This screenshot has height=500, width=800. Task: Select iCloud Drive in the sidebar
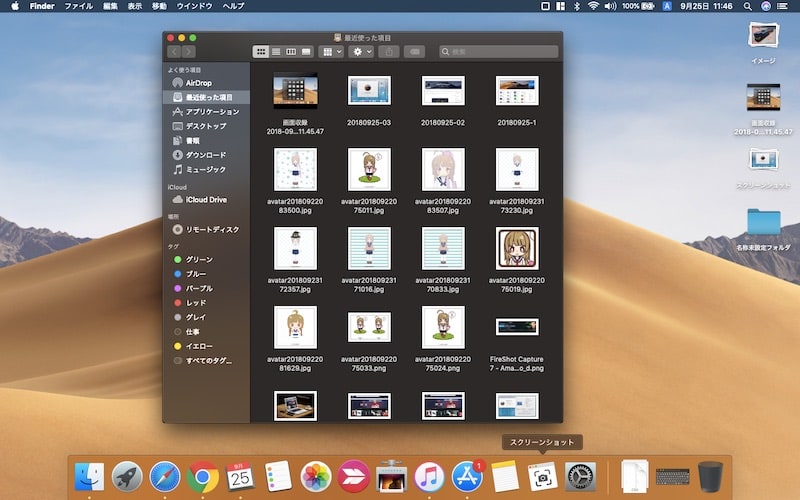pos(206,199)
